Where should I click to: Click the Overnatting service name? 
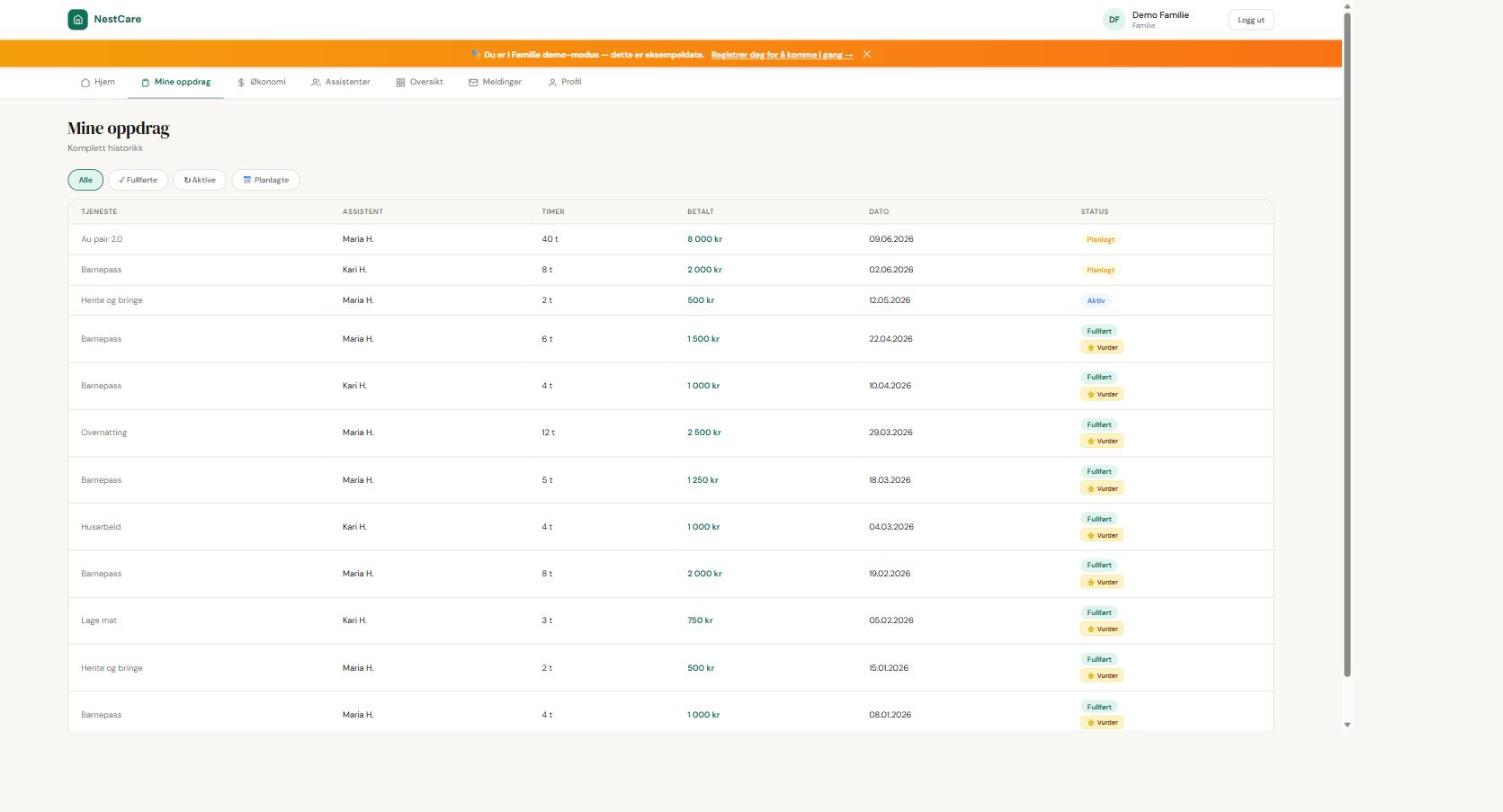tap(104, 433)
